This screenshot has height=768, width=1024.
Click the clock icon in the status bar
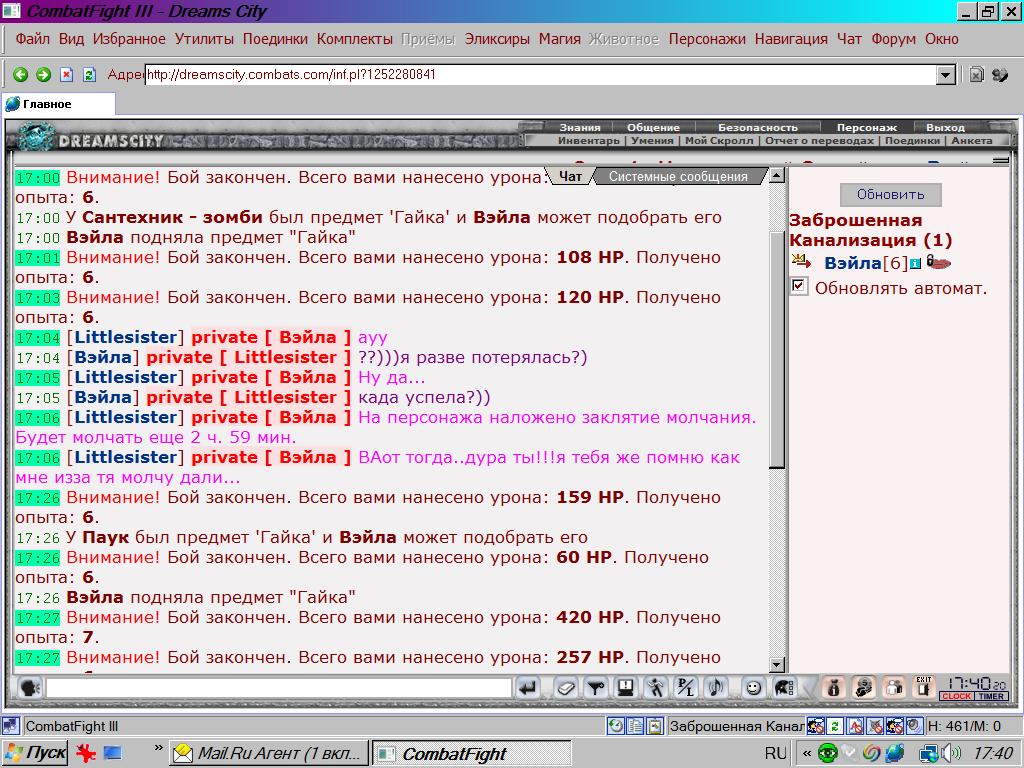pyautogui.click(x=615, y=726)
